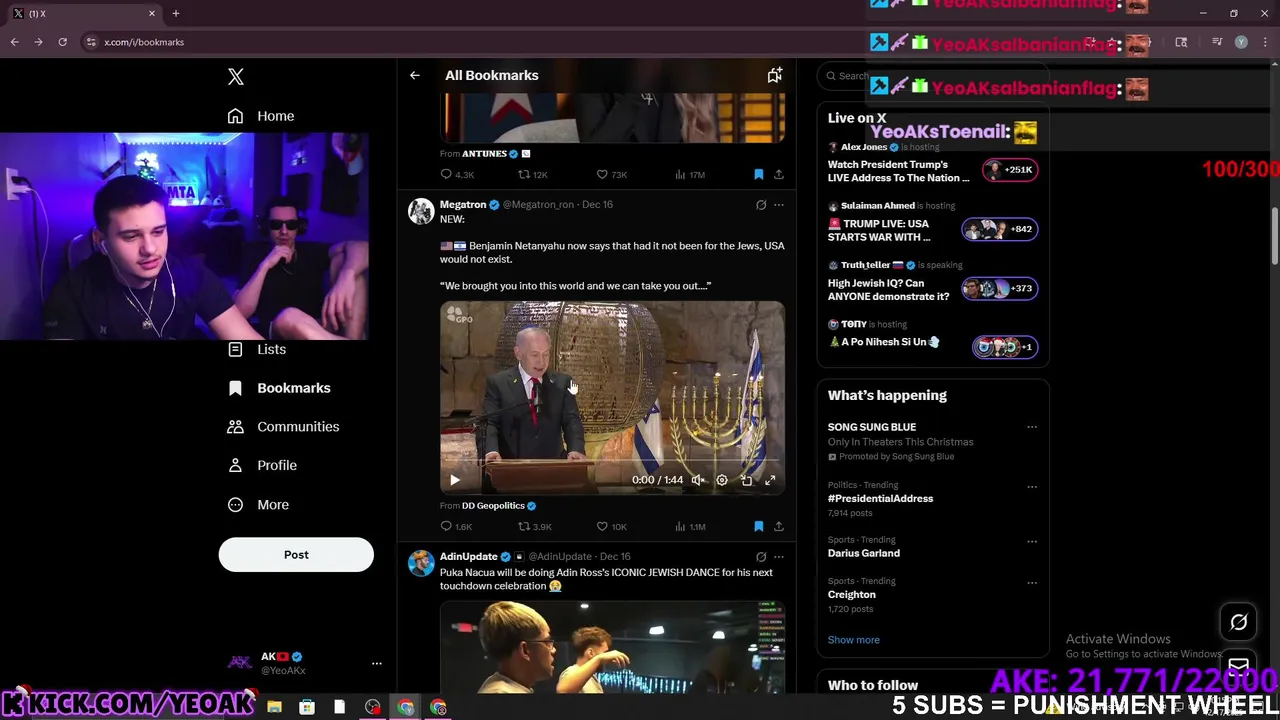View analytics for the 17M views post
This screenshot has width=1280, height=720.
click(x=690, y=174)
